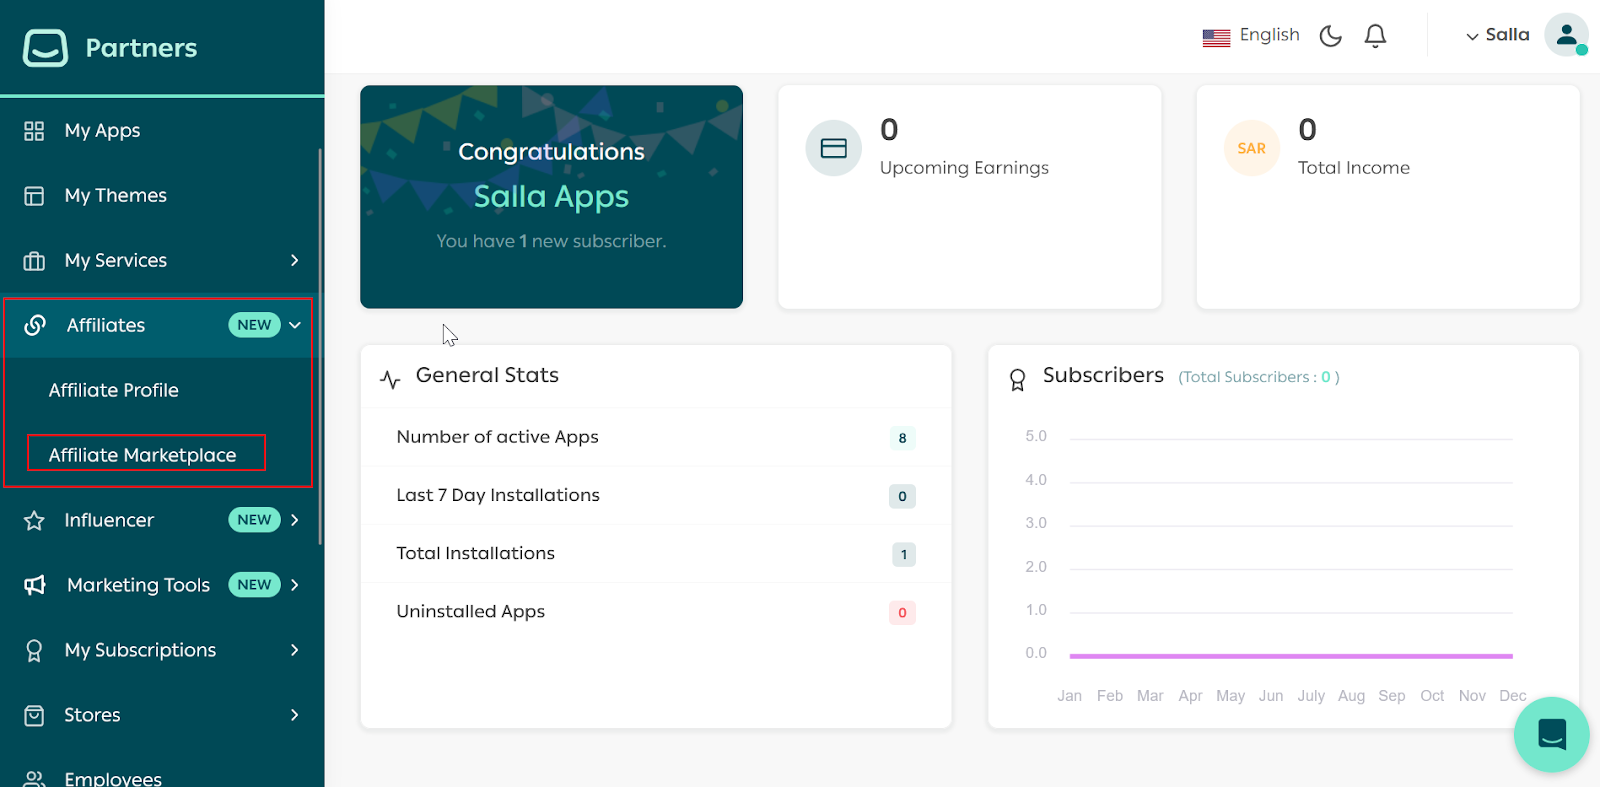Viewport: 1600px width, 787px height.
Task: Go to Affiliate Profile
Action: click(x=114, y=390)
